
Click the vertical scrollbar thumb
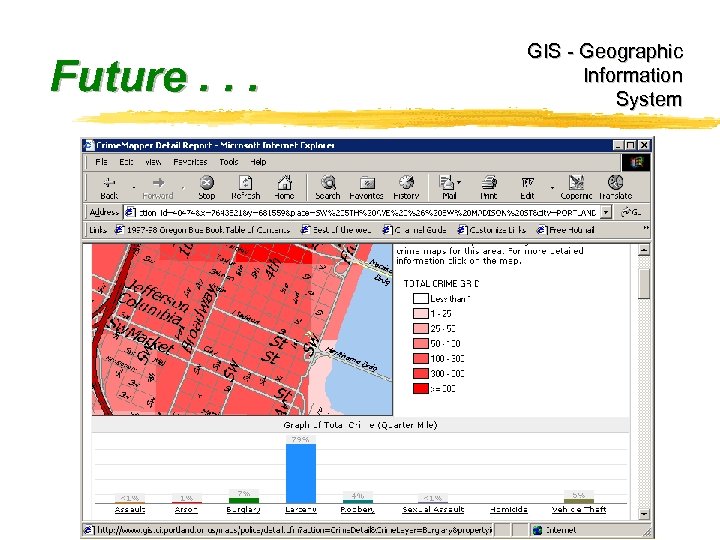644,283
